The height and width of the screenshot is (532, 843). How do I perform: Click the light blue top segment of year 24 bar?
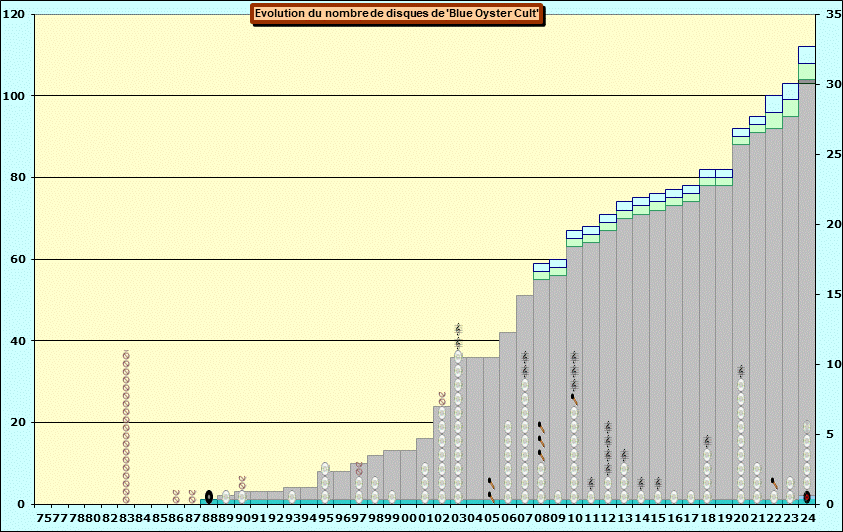tap(806, 55)
